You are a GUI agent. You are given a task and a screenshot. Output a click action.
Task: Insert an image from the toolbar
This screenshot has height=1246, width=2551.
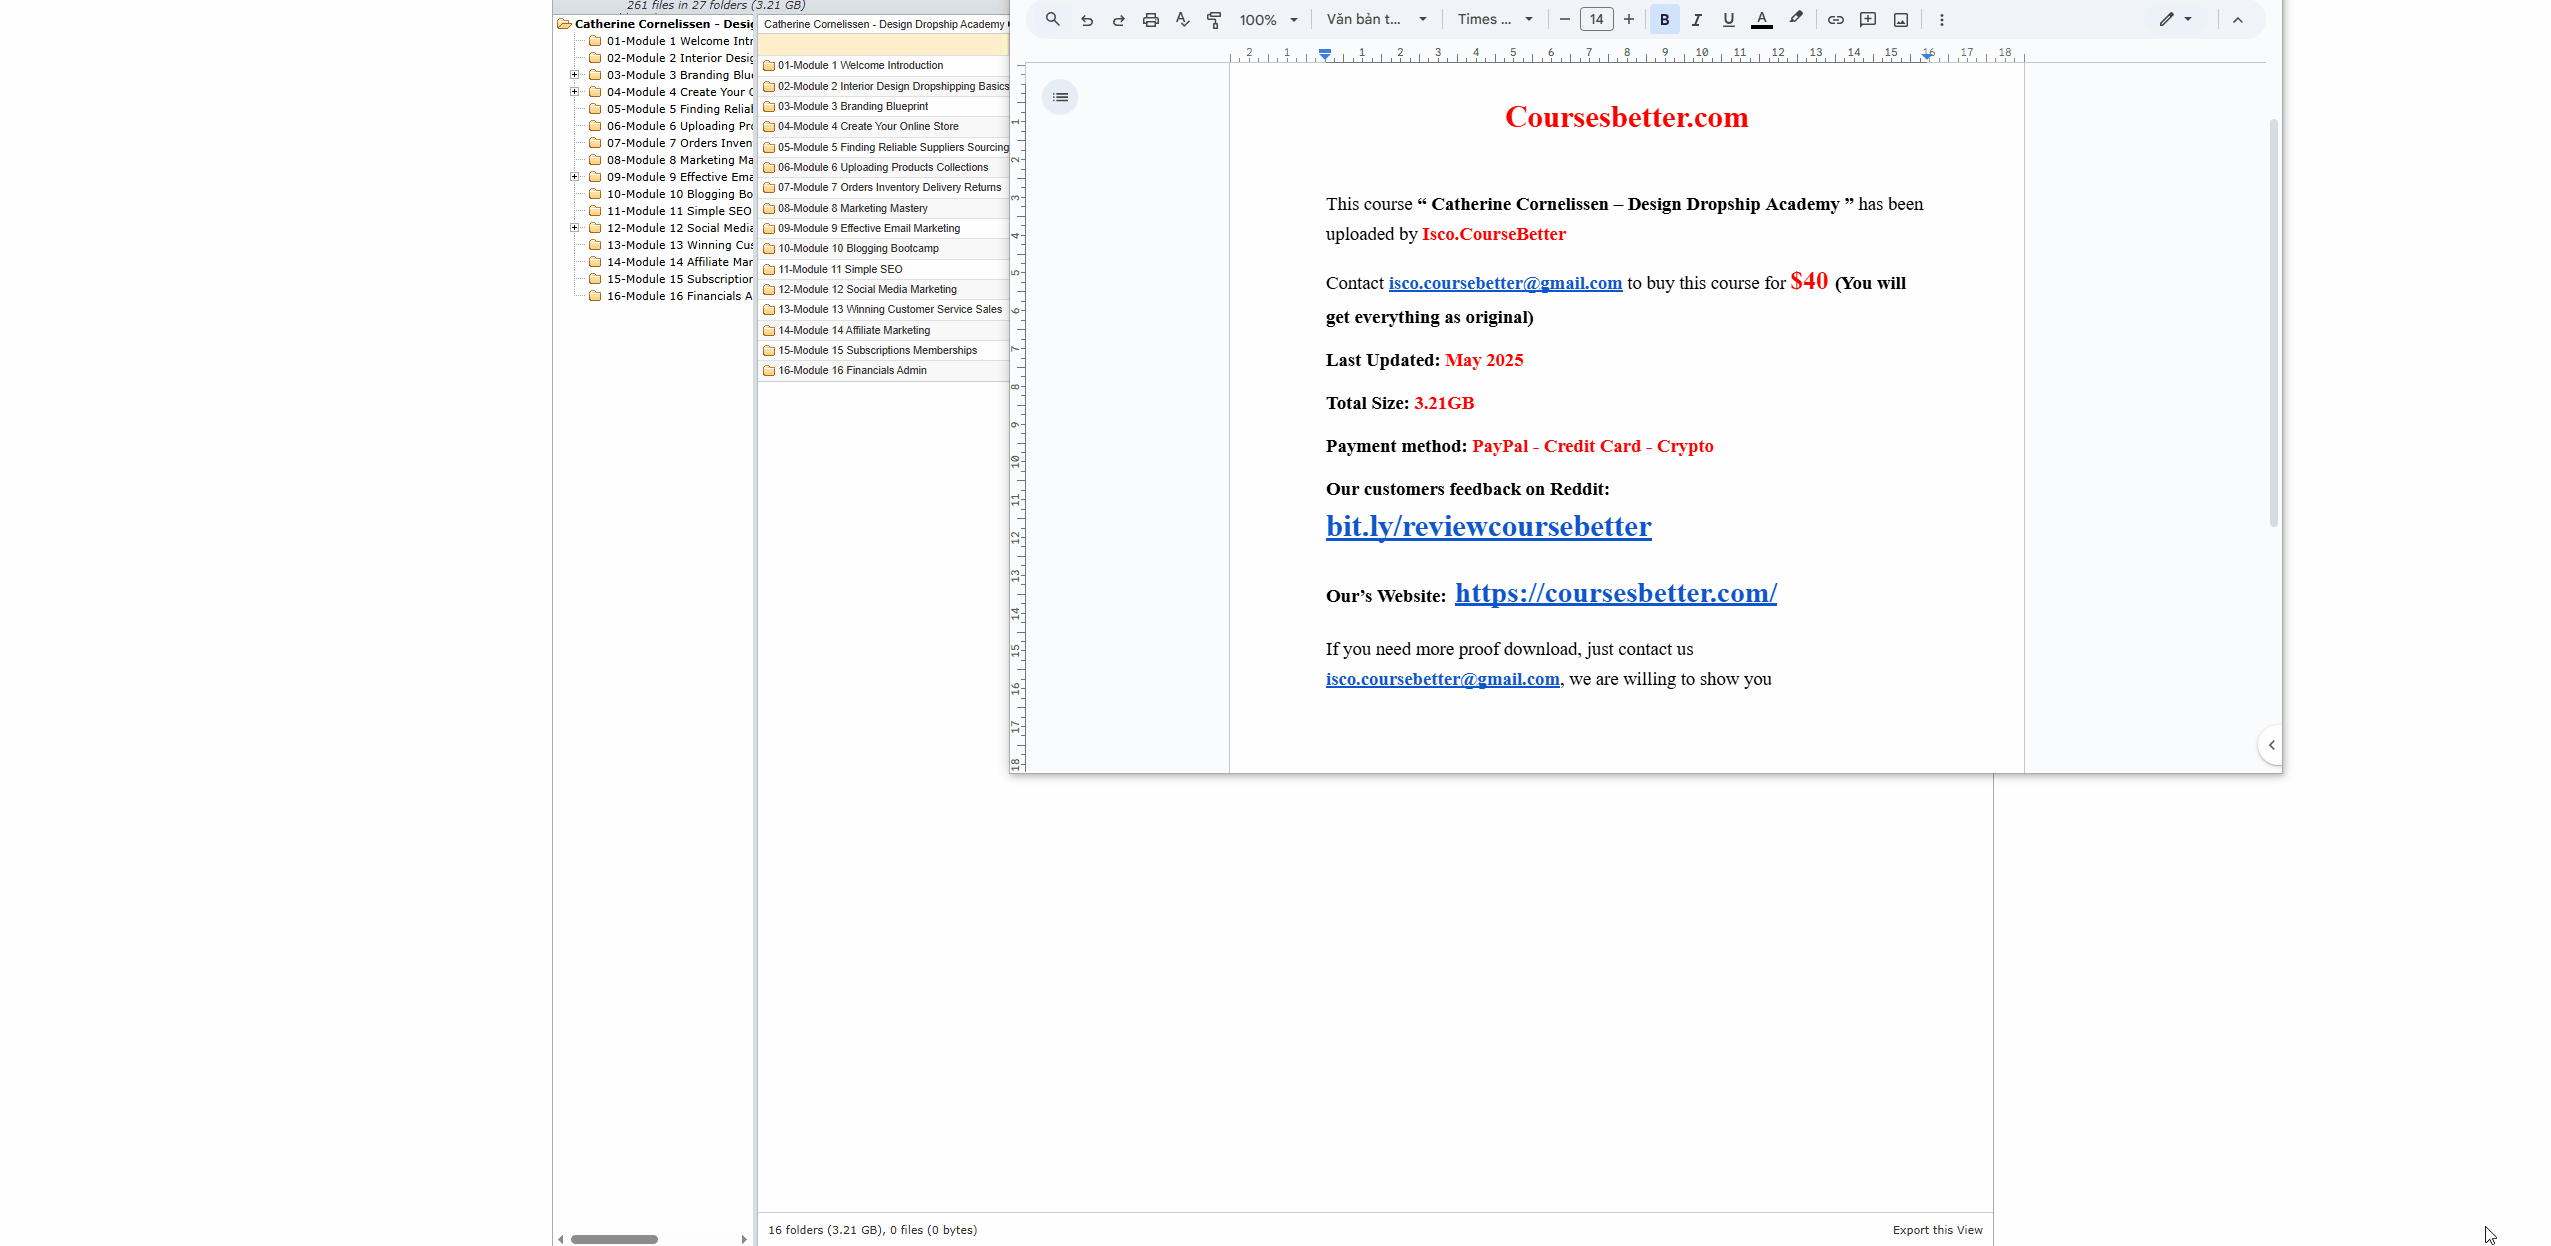1901,19
